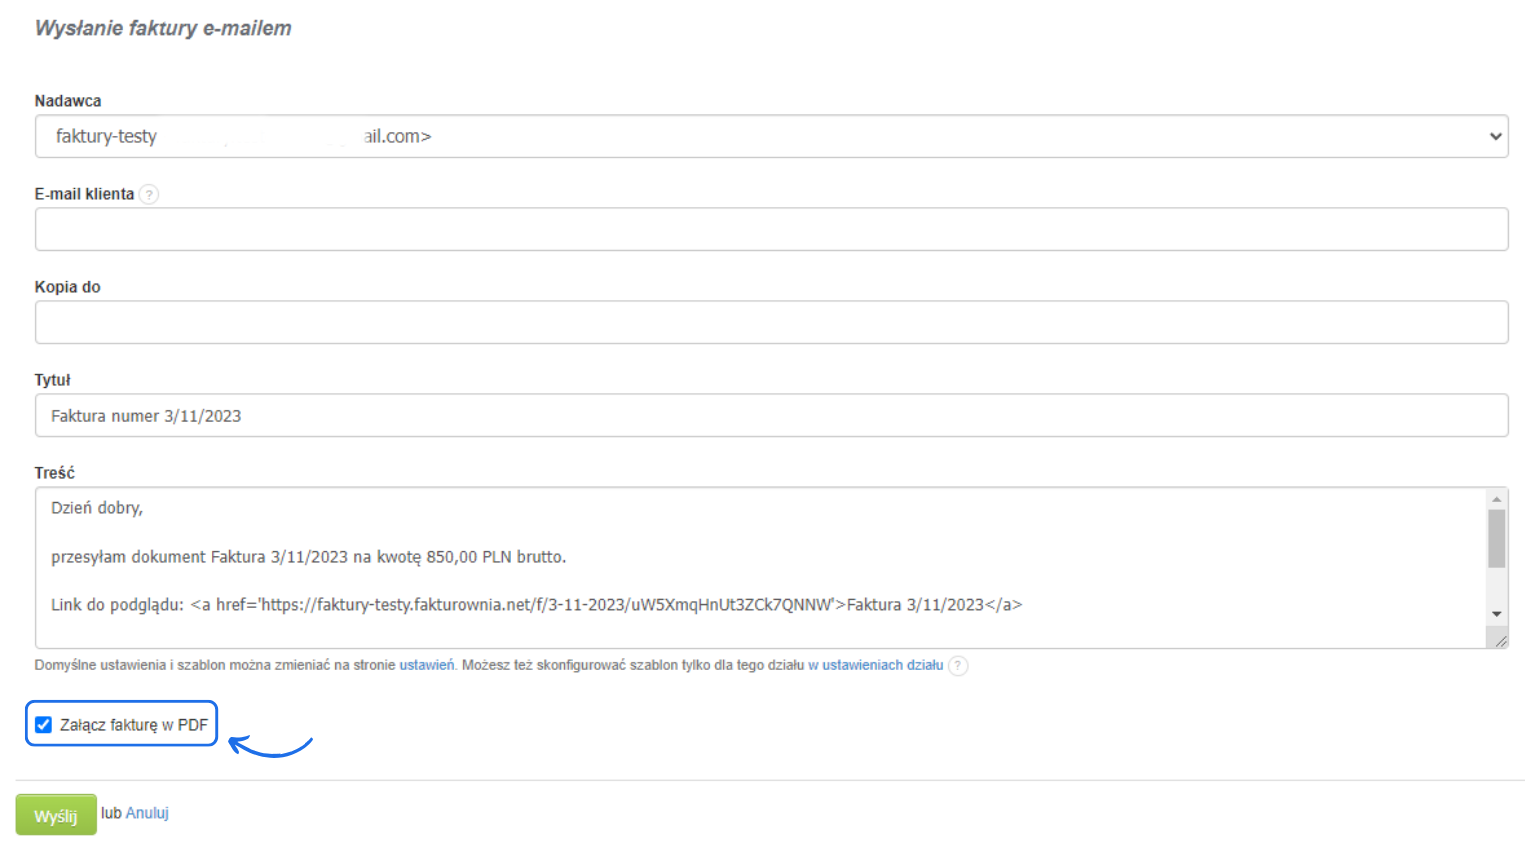Focus the Kopia do input field
The height and width of the screenshot is (843, 1525).
pos(771,322)
